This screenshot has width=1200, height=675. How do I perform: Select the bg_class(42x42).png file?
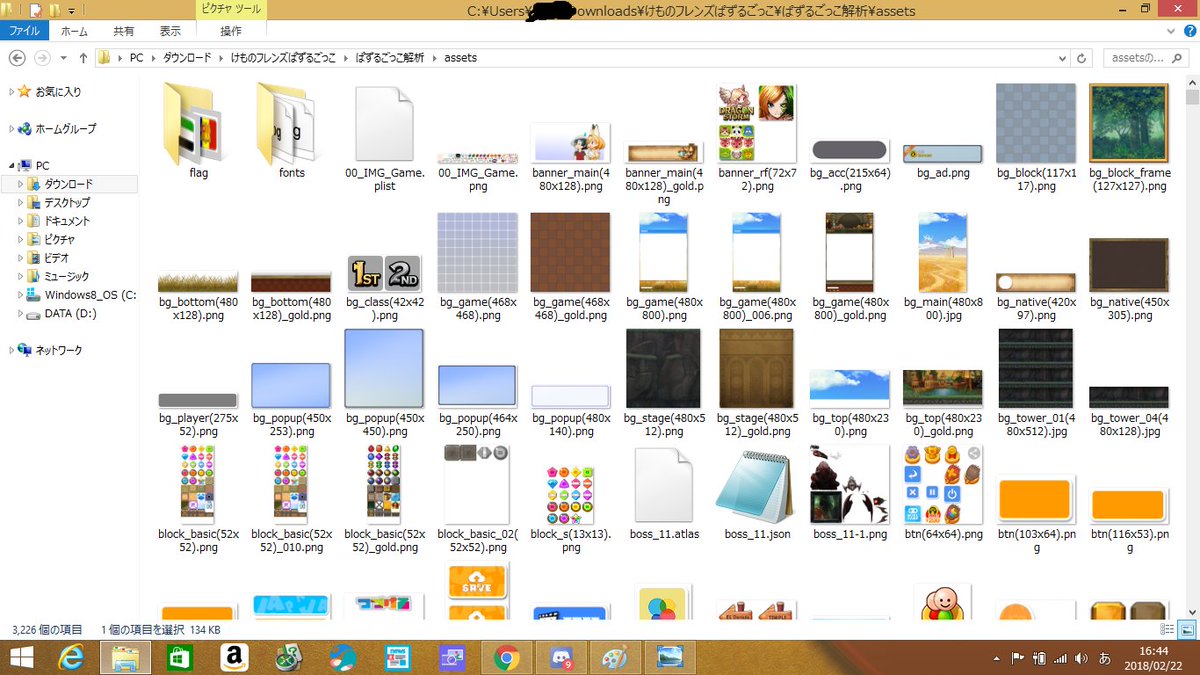pyautogui.click(x=384, y=290)
